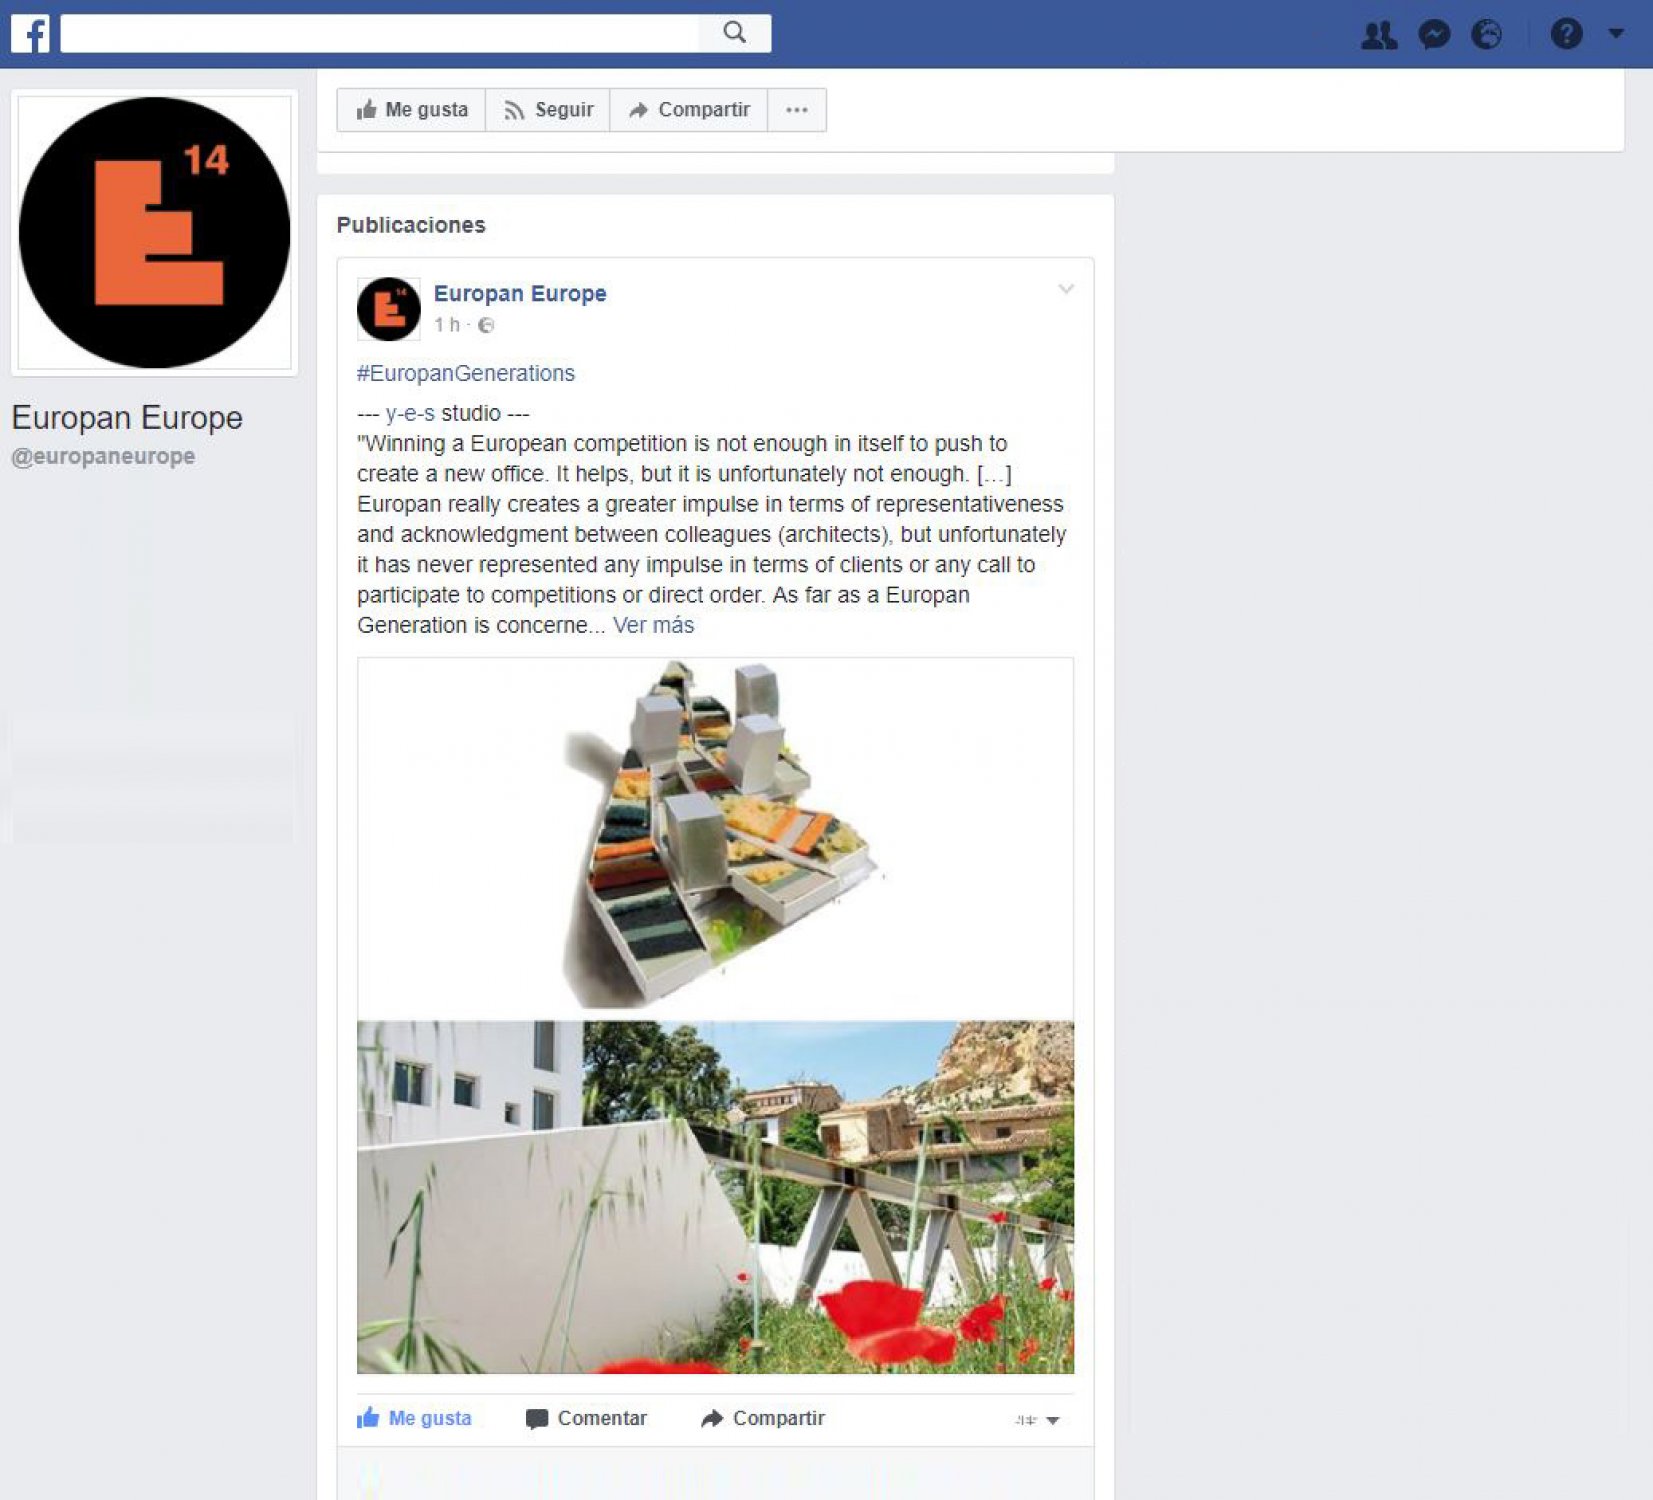Open the three-dots more options button
Image resolution: width=1653 pixels, height=1500 pixels.
tap(797, 110)
